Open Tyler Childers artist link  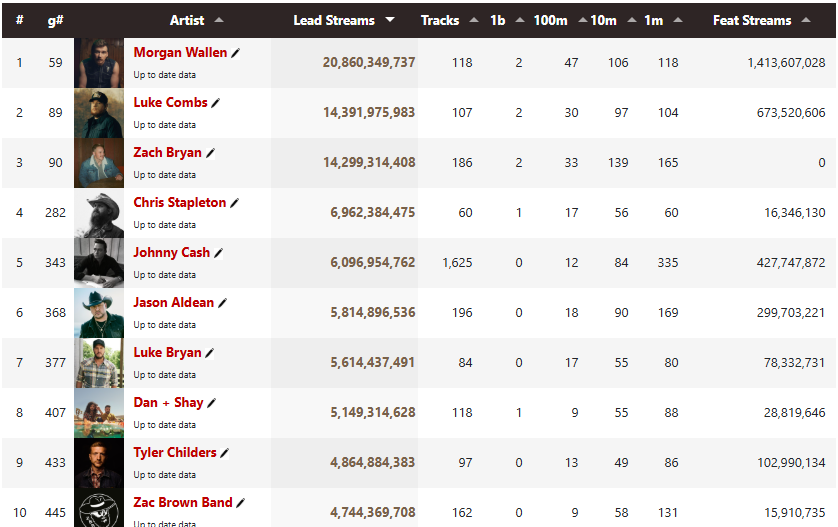point(175,452)
